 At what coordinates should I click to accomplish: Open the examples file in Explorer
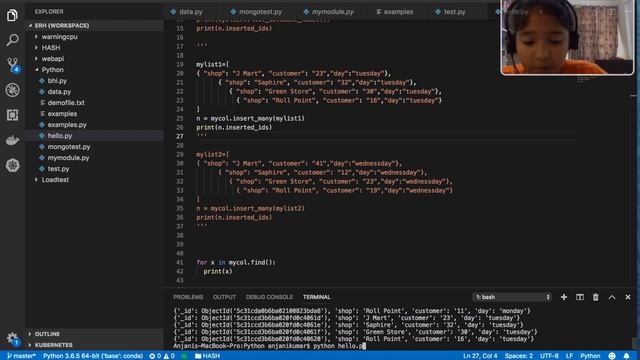[62, 114]
